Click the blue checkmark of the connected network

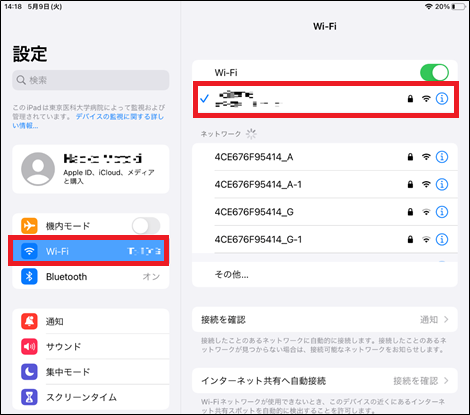(204, 98)
